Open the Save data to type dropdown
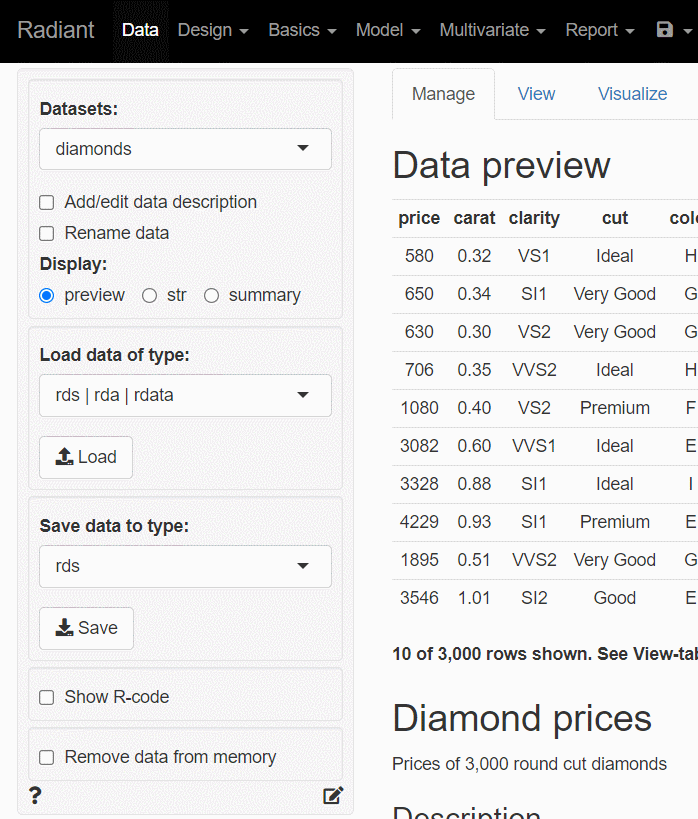 [185, 566]
